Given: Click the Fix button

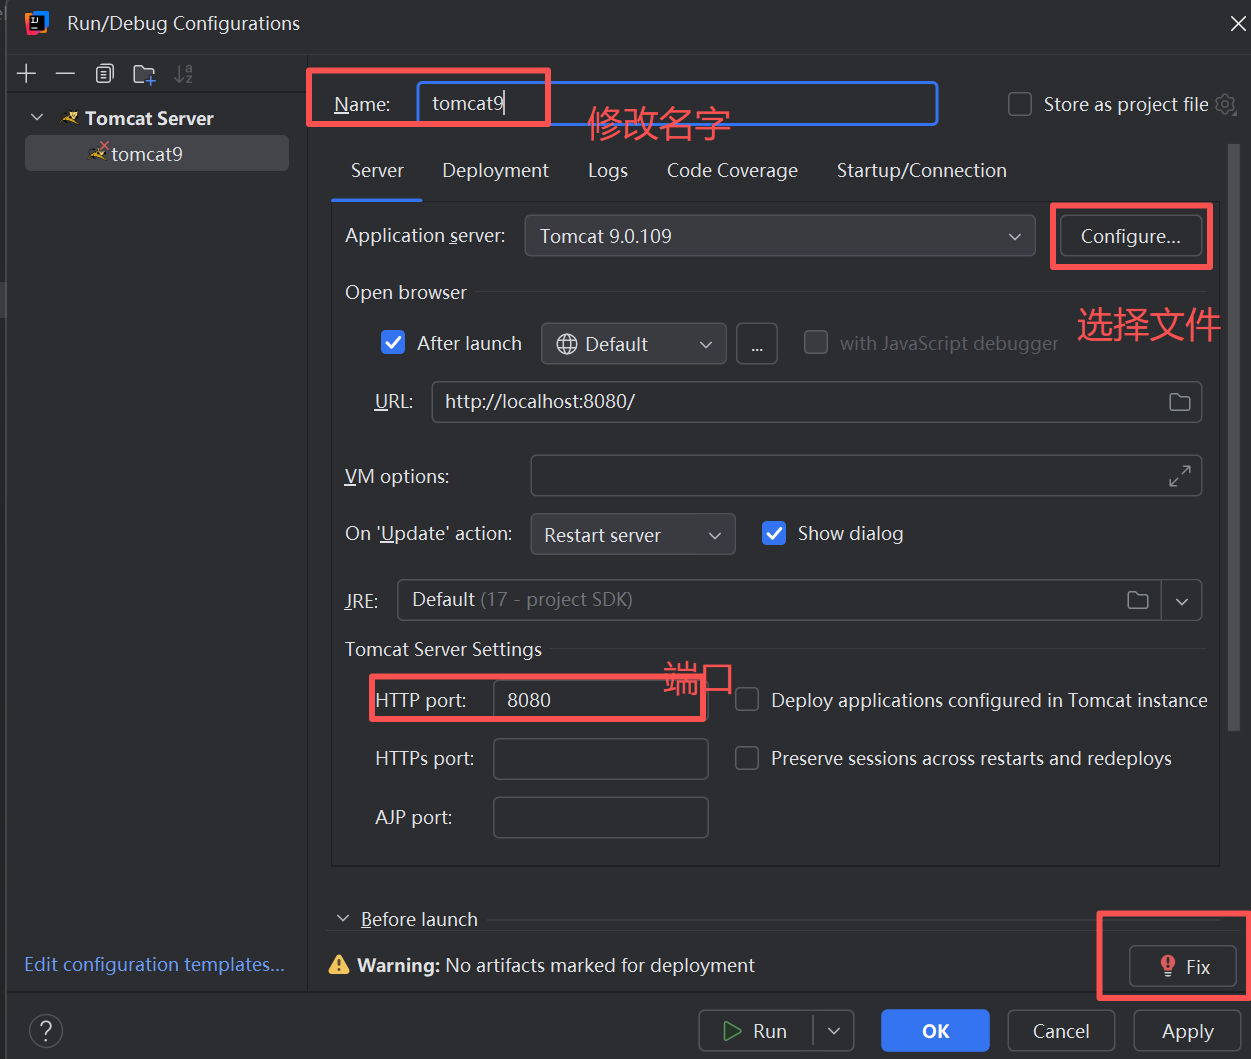Looking at the screenshot, I should 1183,966.
